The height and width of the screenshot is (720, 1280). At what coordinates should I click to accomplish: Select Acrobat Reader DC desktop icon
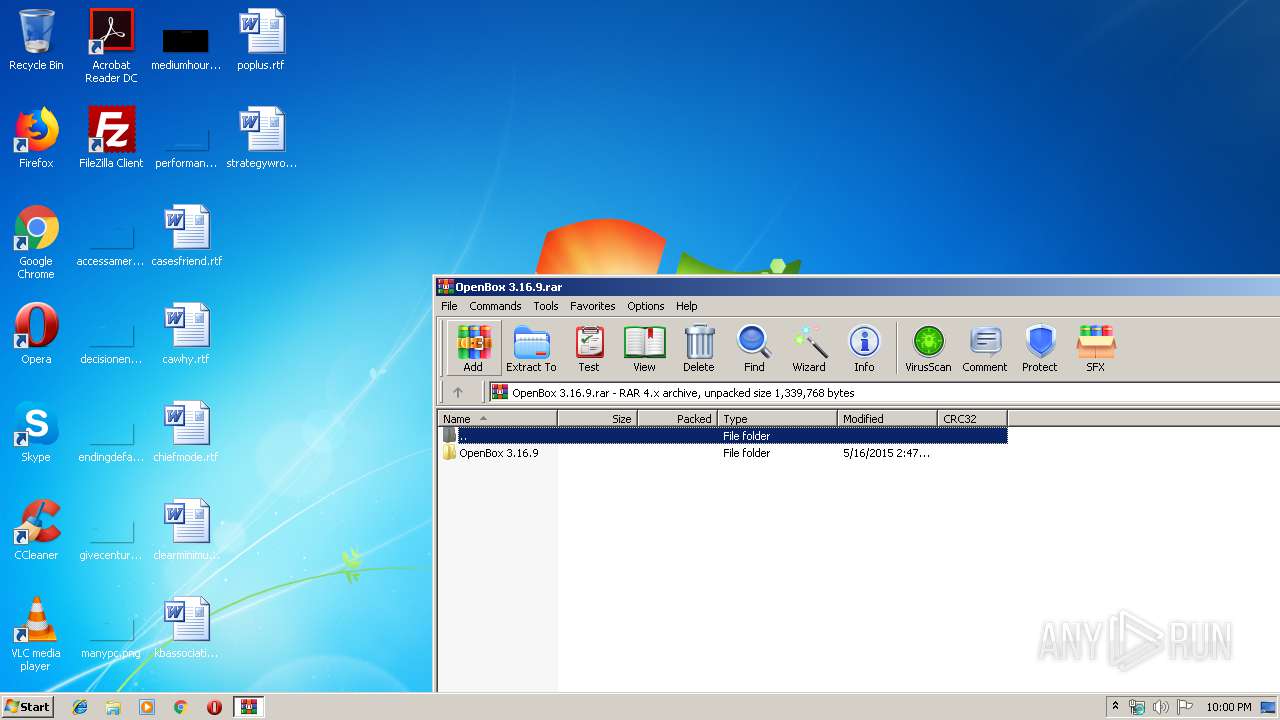click(111, 46)
